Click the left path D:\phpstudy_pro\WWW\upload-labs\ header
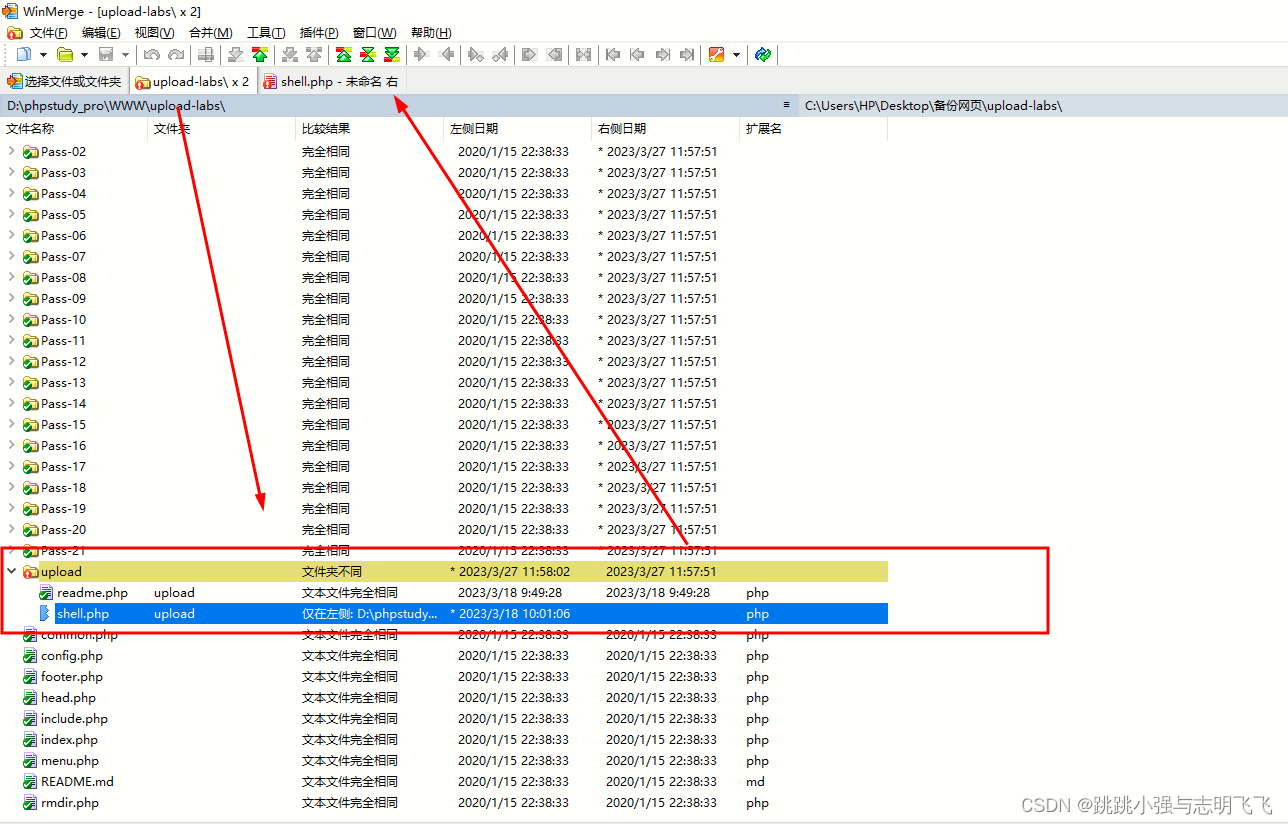1288x824 pixels. [x=117, y=105]
